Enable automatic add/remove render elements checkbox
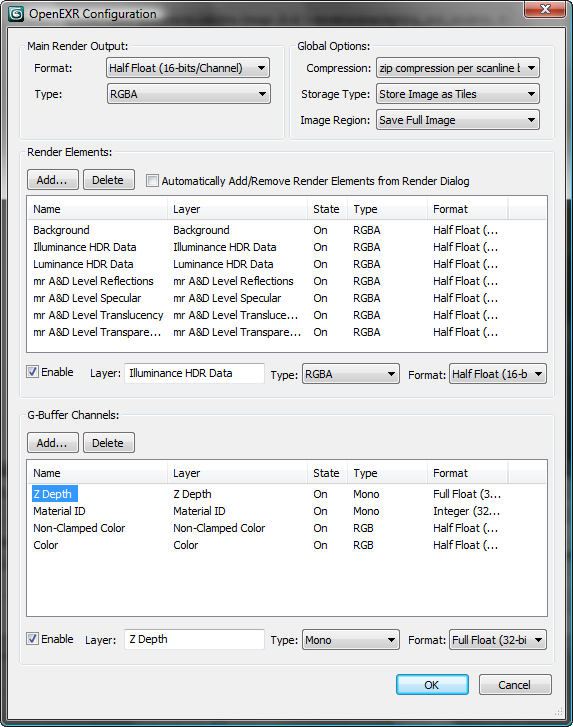This screenshot has width=573, height=727. coord(152,180)
